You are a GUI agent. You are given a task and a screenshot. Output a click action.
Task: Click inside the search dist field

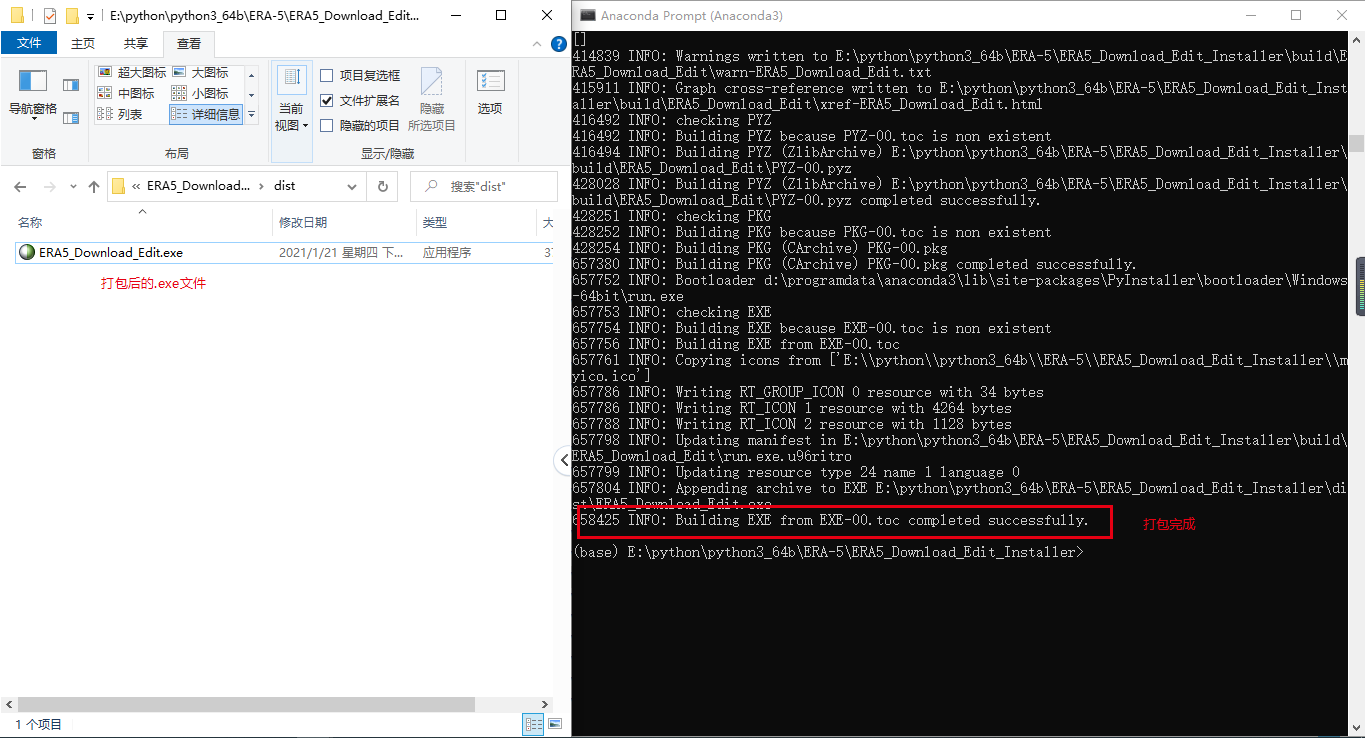pos(480,186)
